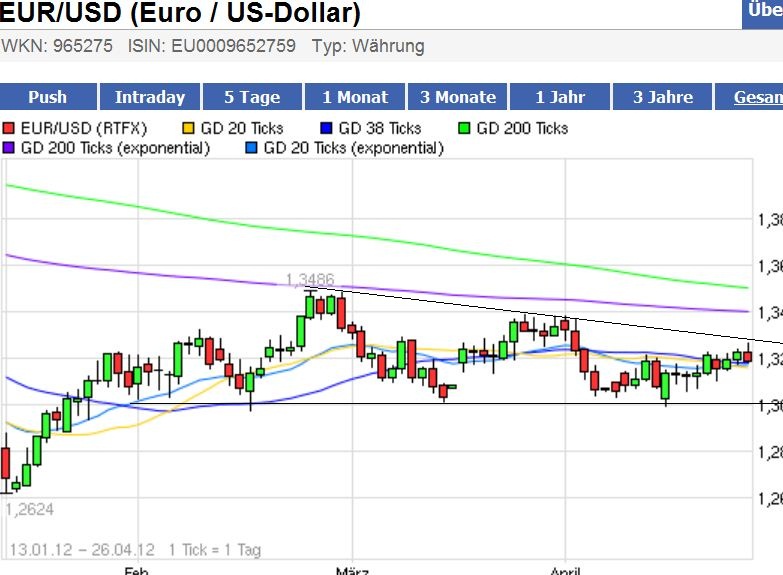
Task: Click the GD 200 Ticks (exponential) label
Action: click(x=115, y=148)
